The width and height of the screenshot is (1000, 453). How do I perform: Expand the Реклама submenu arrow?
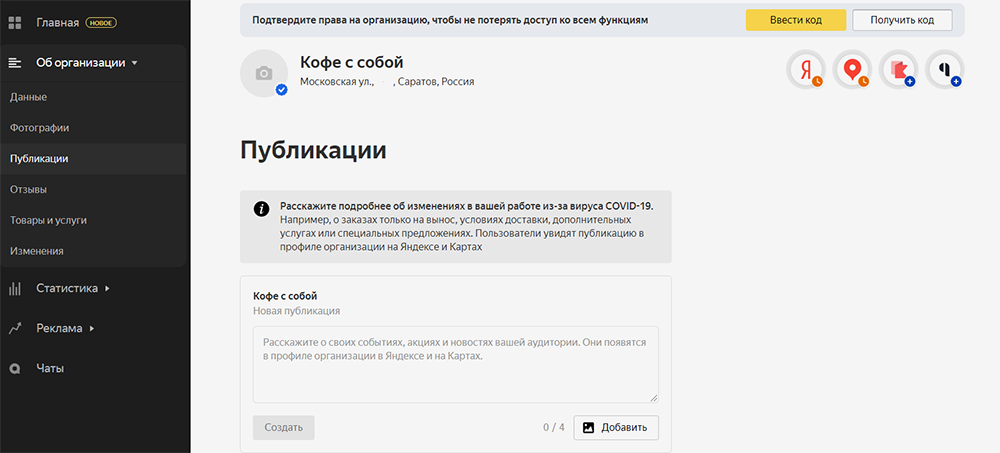[92, 329]
